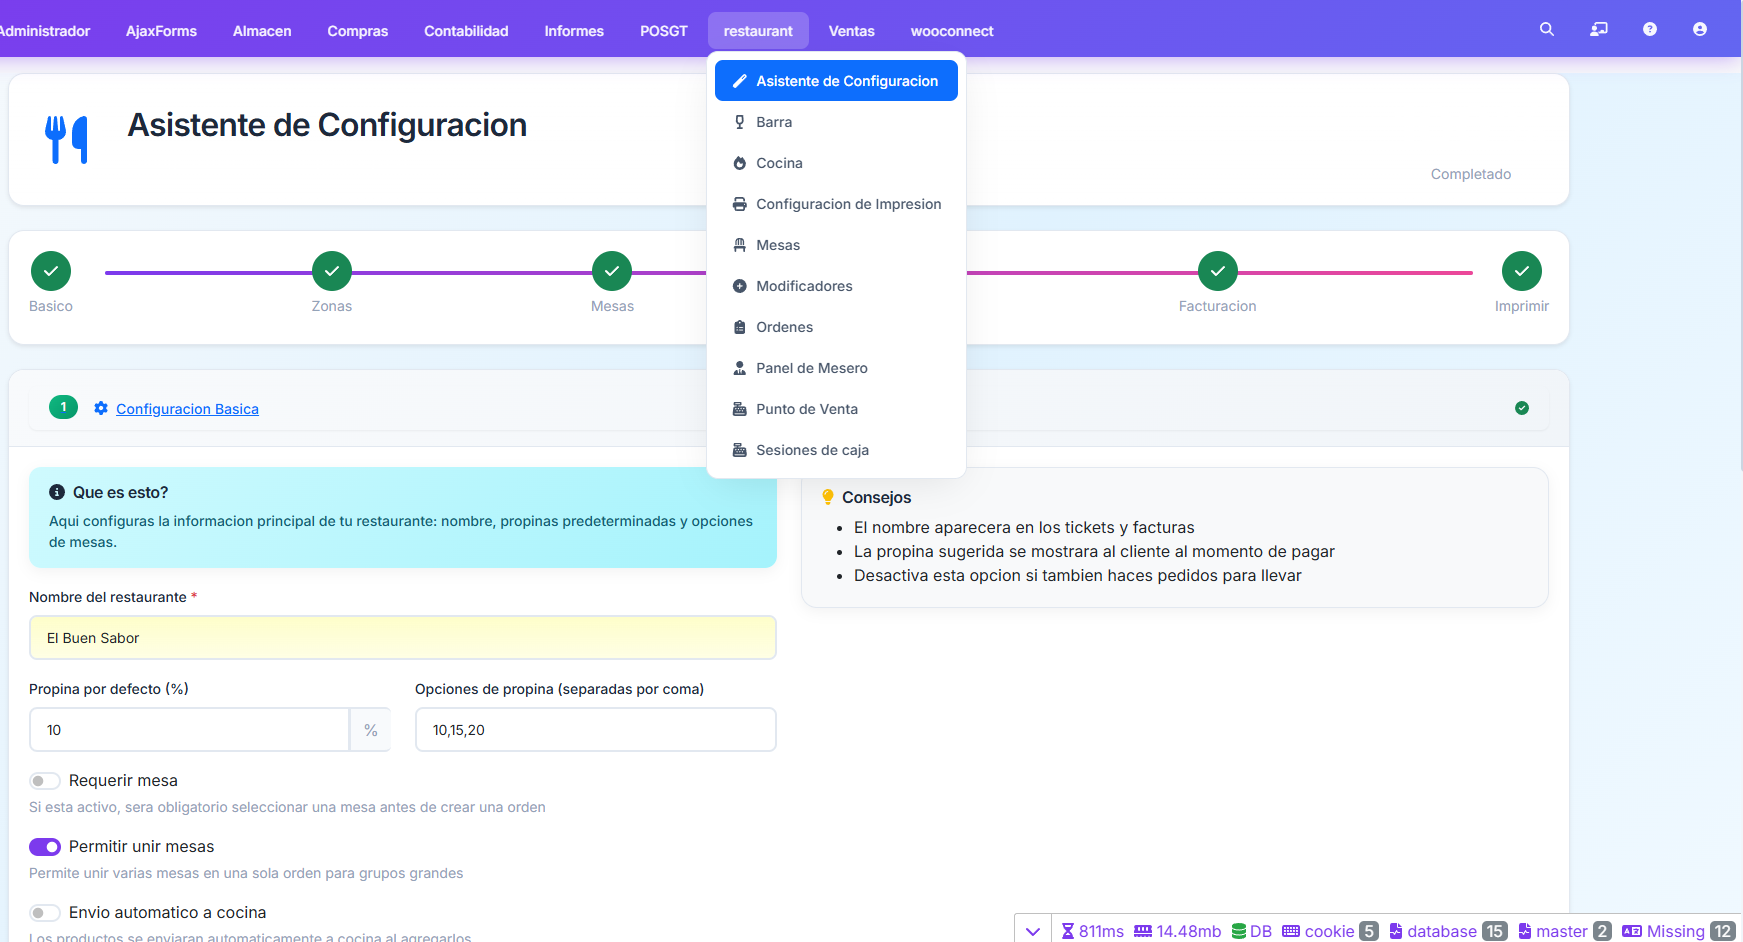Turn off Permitir unir mesas toggle
This screenshot has width=1743, height=942.
coord(45,847)
